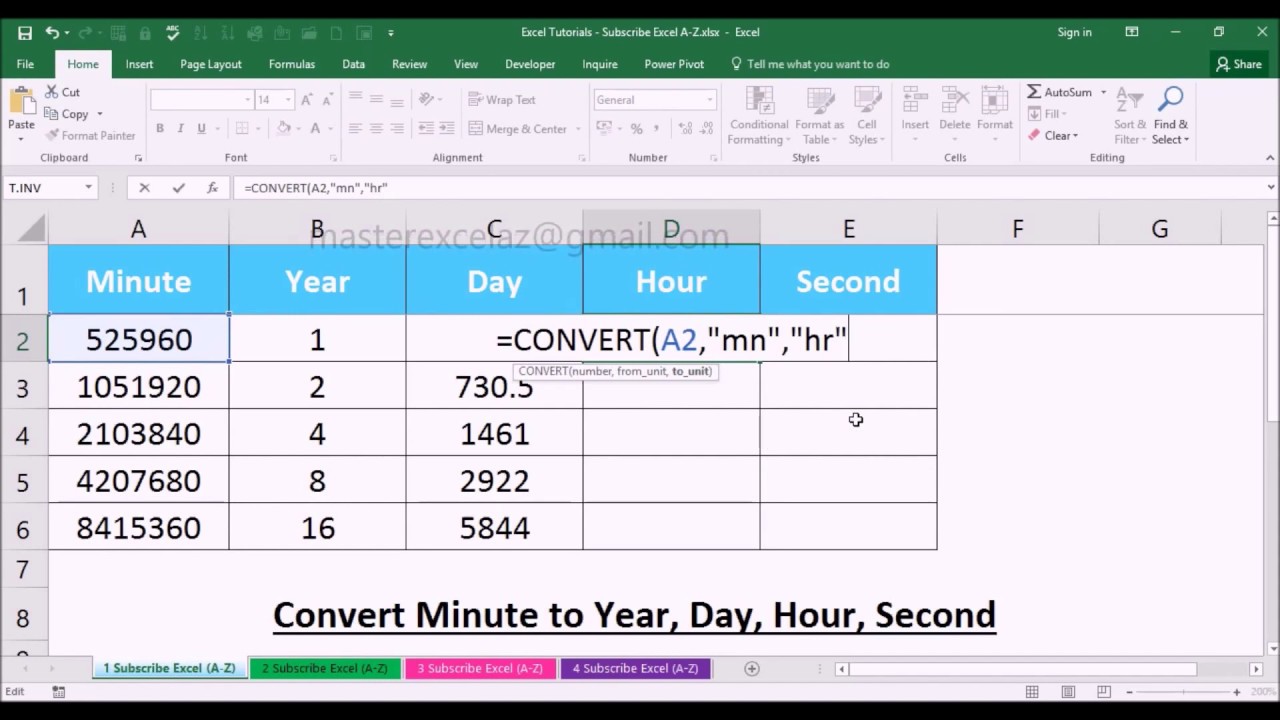
Task: Switch to the Page Layout tab
Action: point(211,64)
